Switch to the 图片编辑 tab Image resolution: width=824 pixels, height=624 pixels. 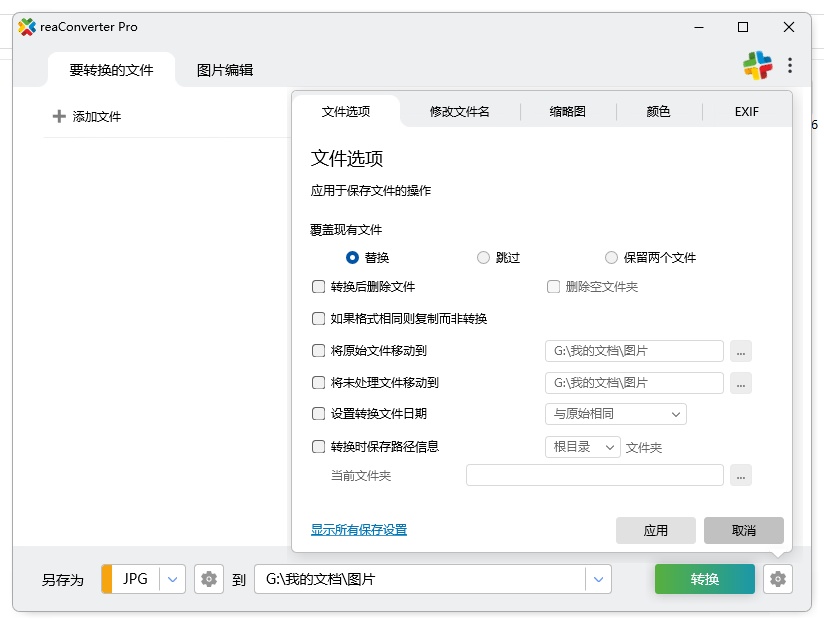[x=225, y=71]
